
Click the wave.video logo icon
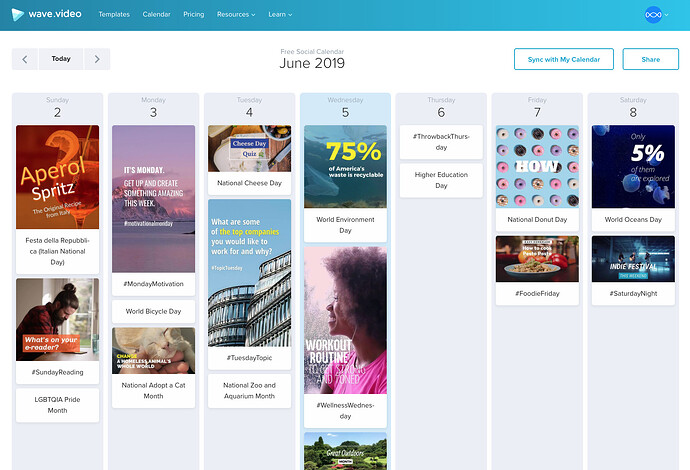click(18, 15)
